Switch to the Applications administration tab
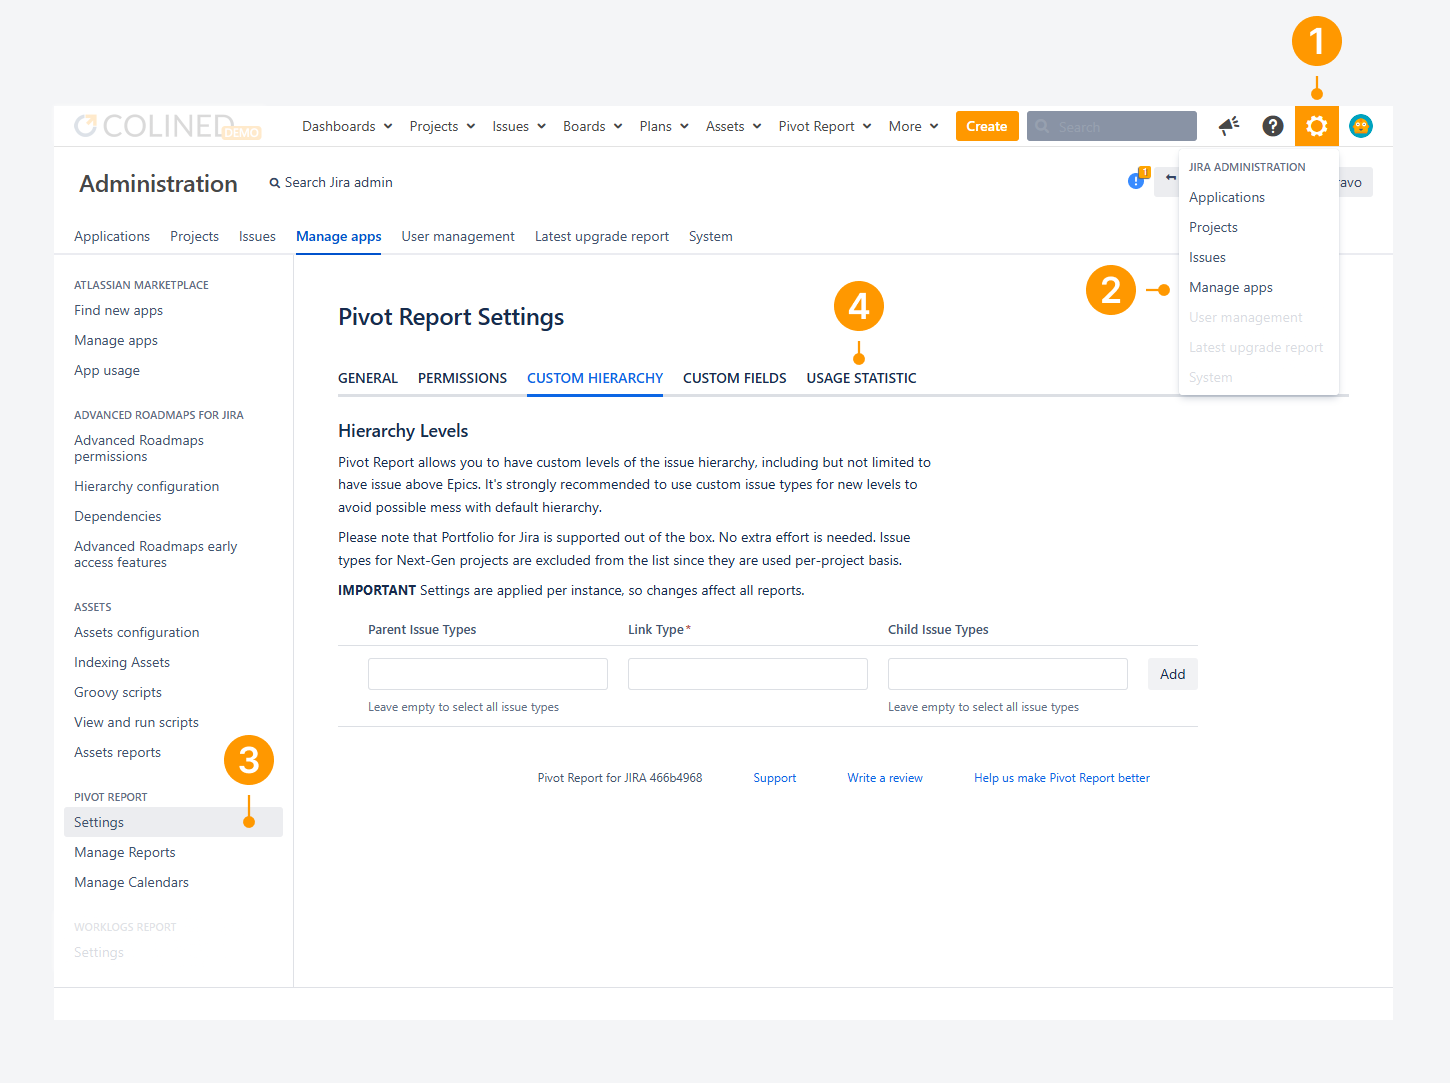 [112, 236]
